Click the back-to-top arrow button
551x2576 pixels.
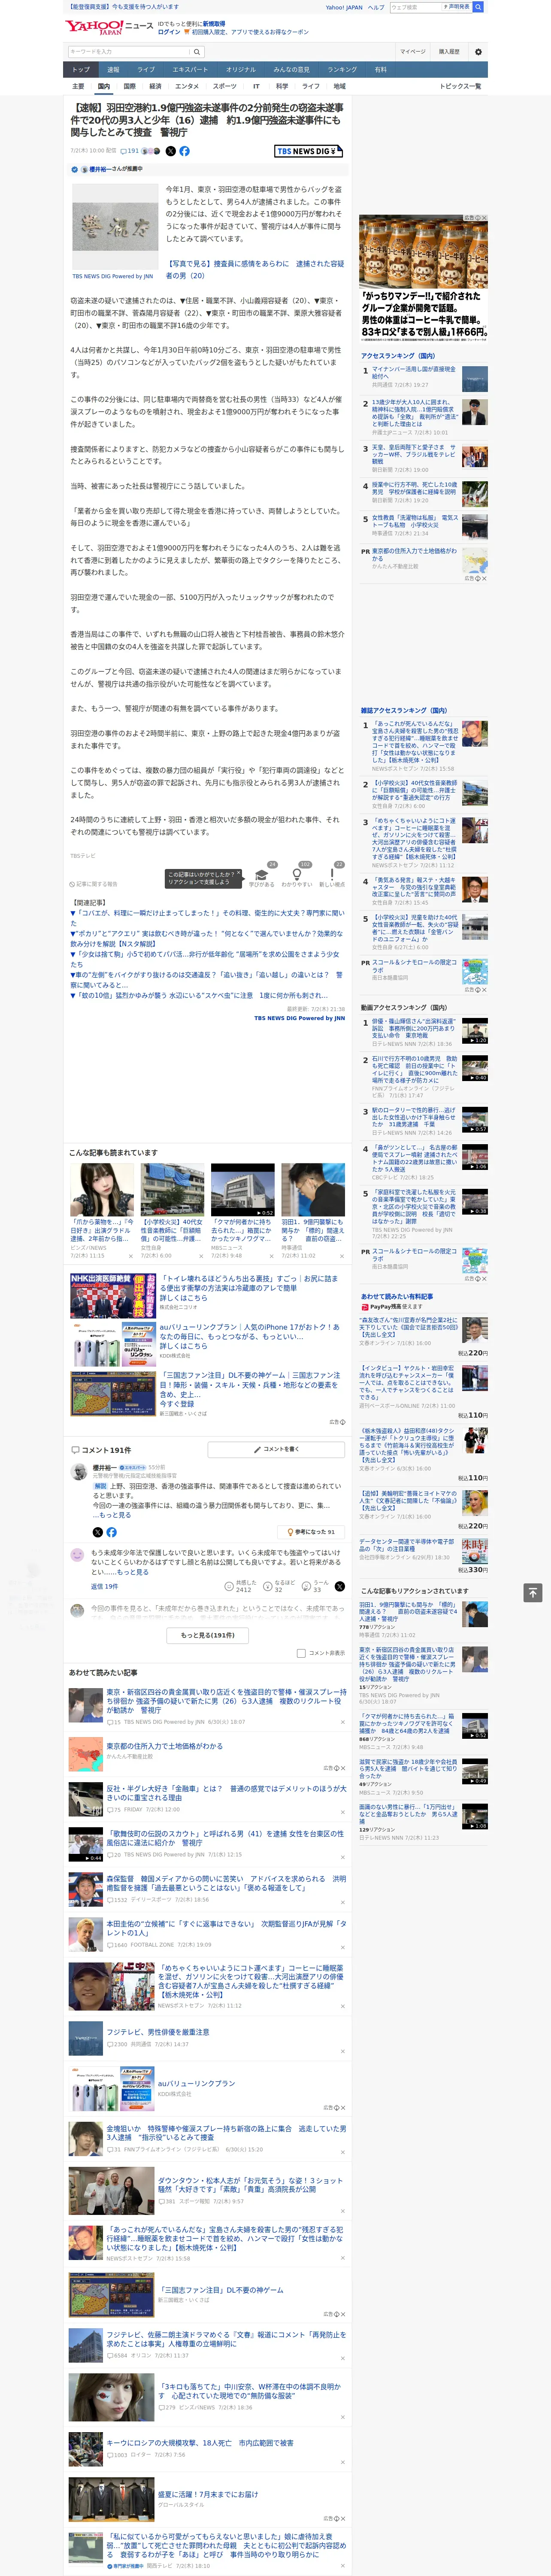point(533,1593)
